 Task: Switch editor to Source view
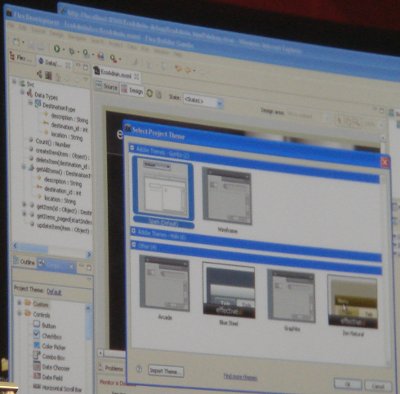107,87
